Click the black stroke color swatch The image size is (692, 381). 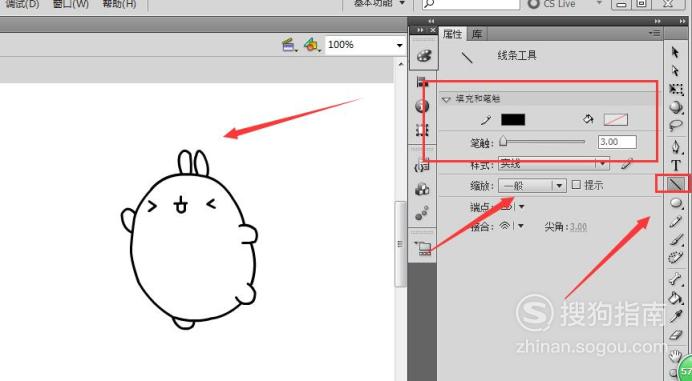click(513, 119)
